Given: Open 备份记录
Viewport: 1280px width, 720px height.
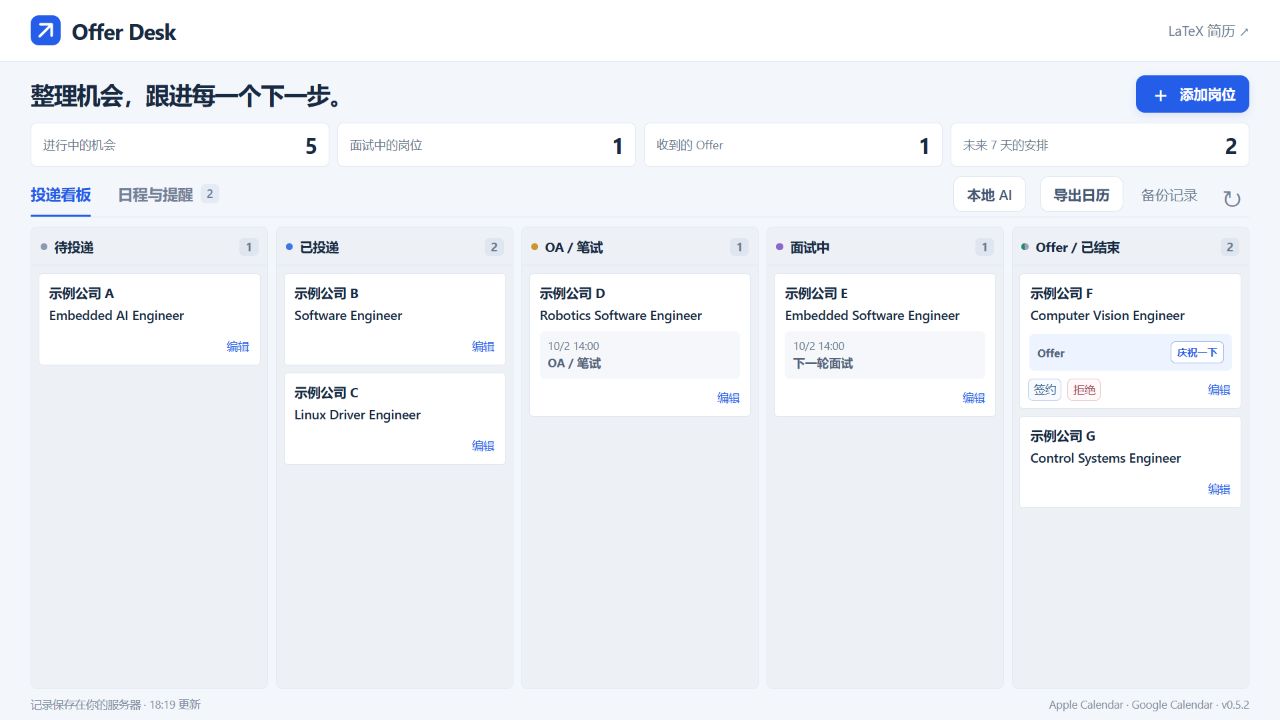Looking at the screenshot, I should [1169, 195].
